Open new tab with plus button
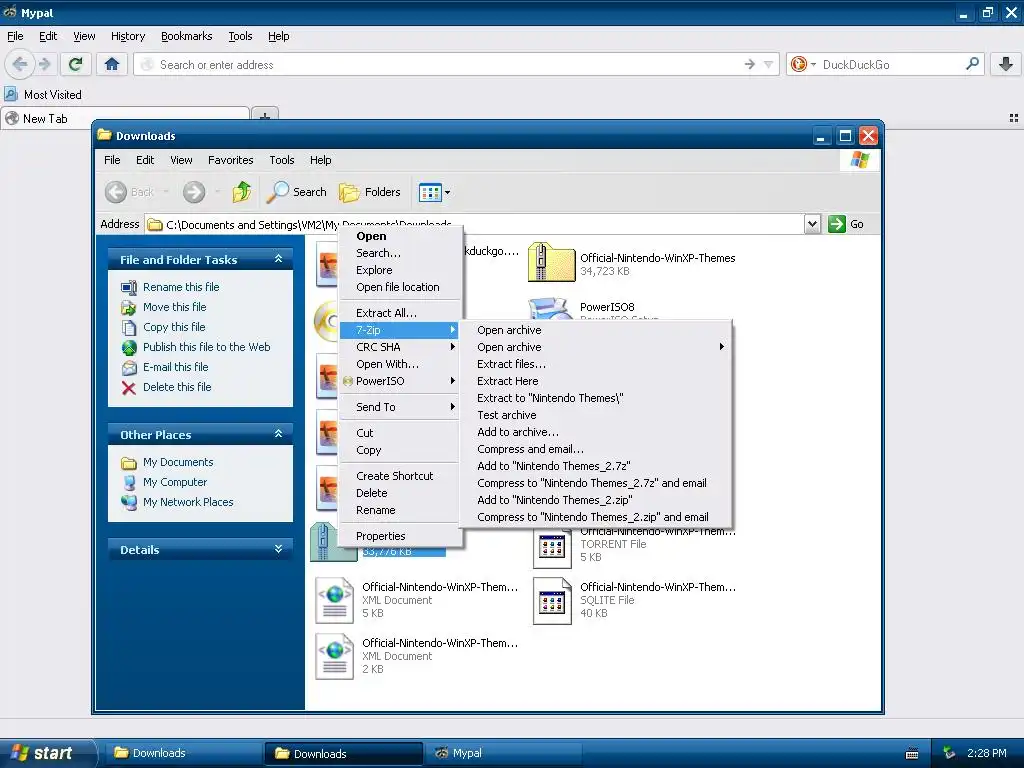 (x=264, y=116)
